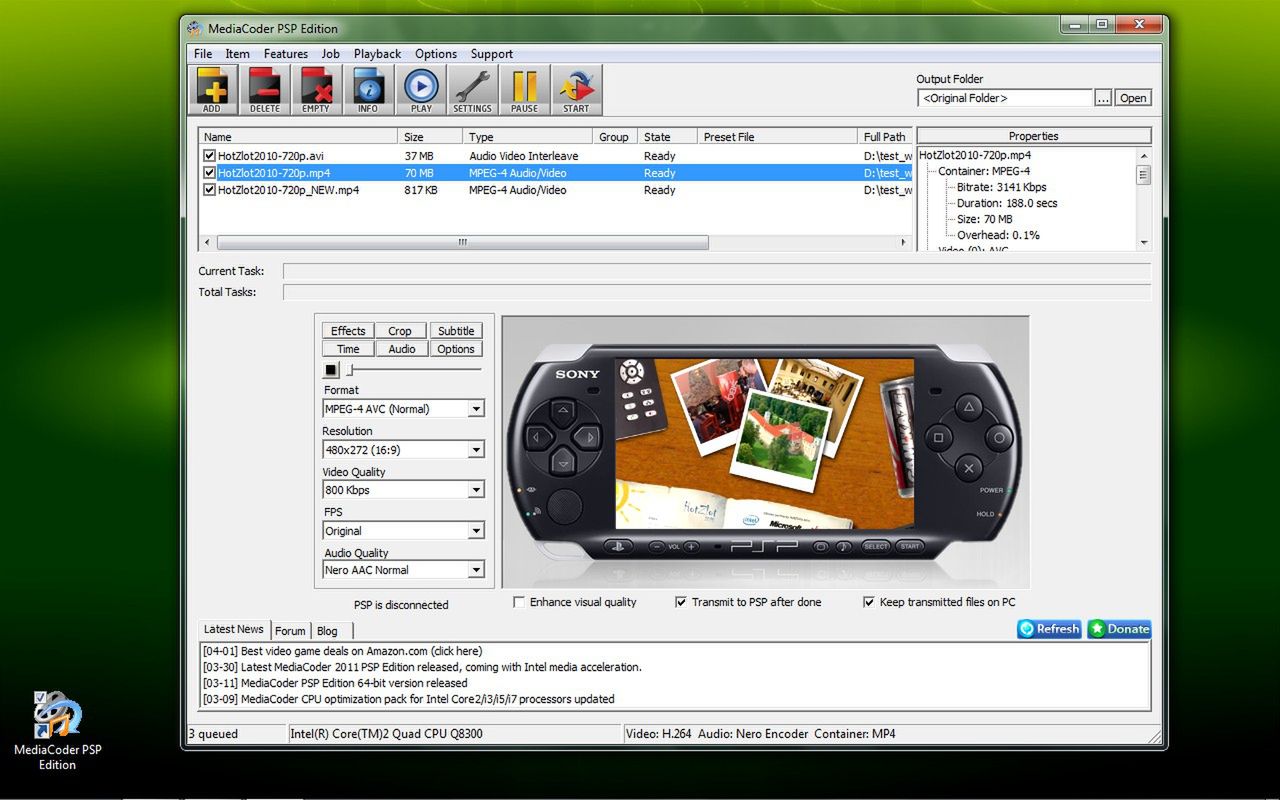Click the Preset File column header
Viewport: 1280px width, 800px height.
pyautogui.click(x=778, y=137)
